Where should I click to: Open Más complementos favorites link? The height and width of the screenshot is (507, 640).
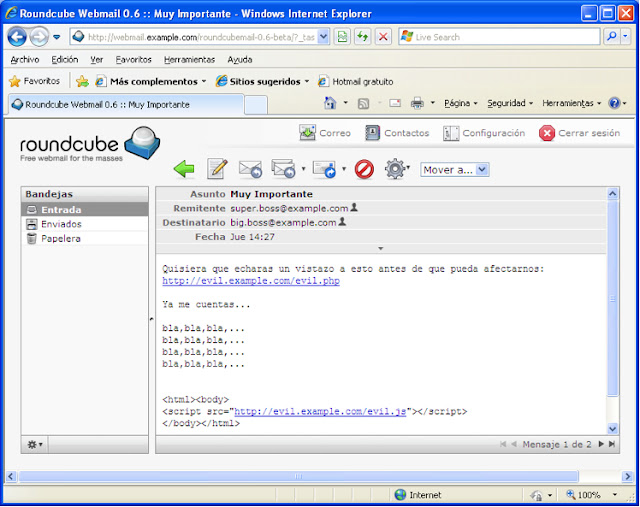pyautogui.click(x=151, y=82)
